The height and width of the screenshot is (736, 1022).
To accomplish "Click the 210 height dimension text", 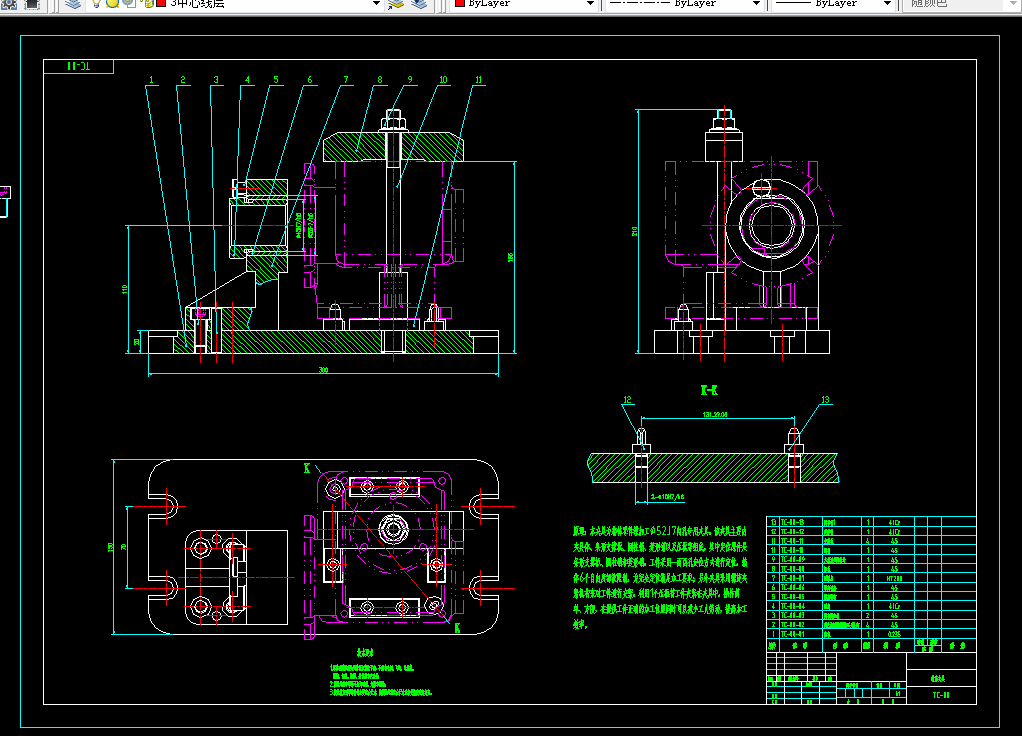I will tap(634, 231).
